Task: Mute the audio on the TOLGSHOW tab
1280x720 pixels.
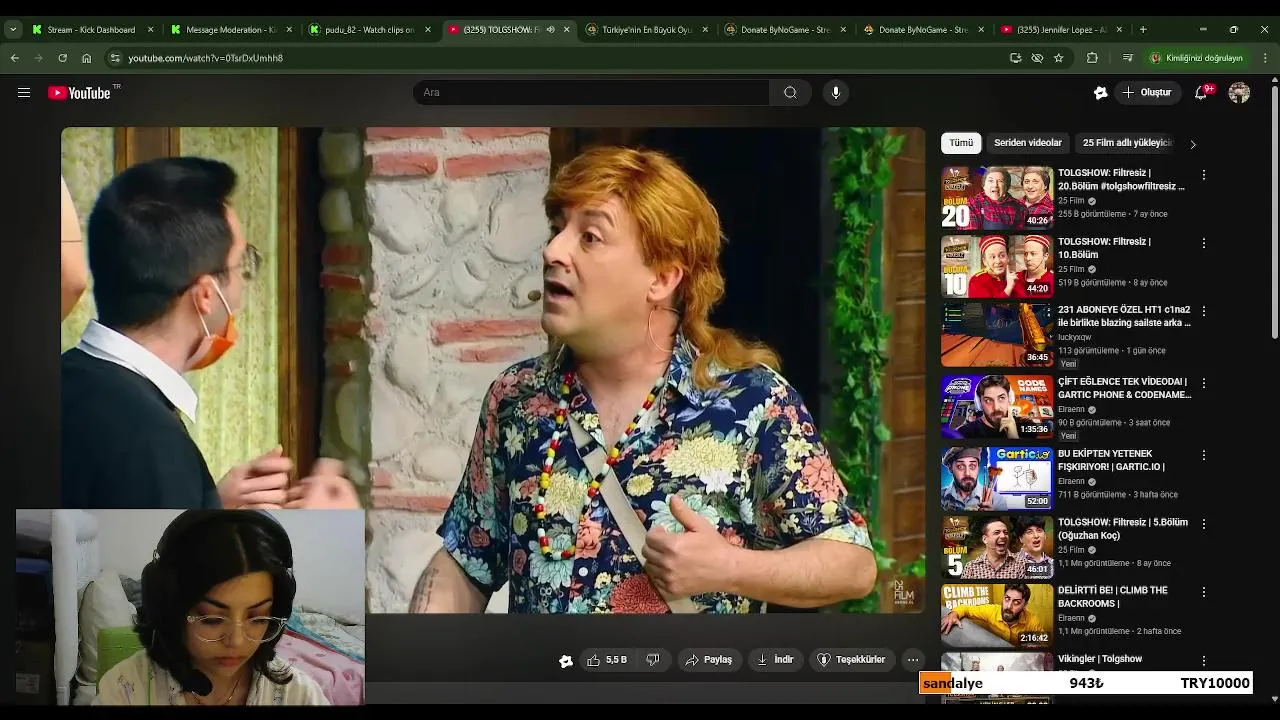Action: (550, 30)
